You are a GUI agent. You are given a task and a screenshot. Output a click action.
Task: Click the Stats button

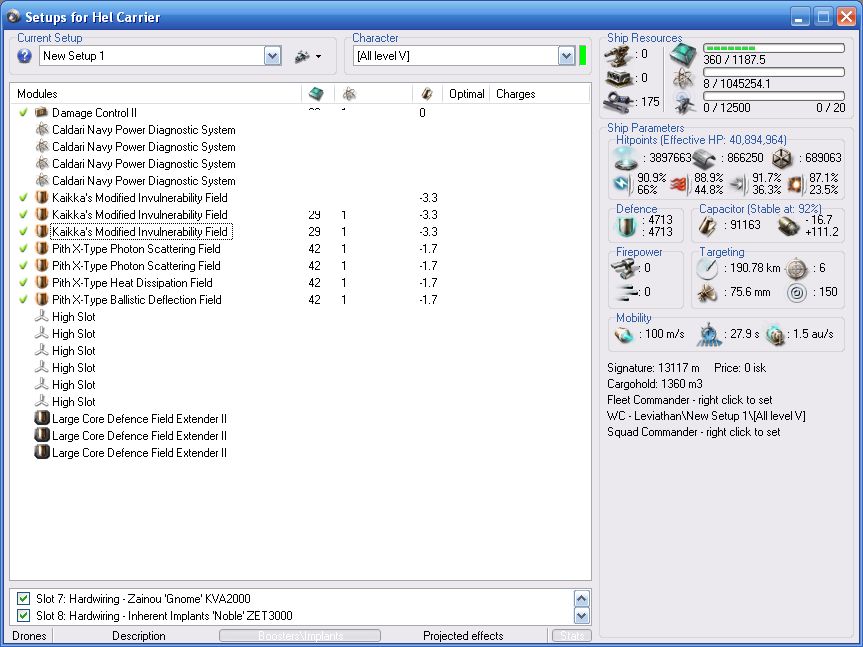[572, 636]
